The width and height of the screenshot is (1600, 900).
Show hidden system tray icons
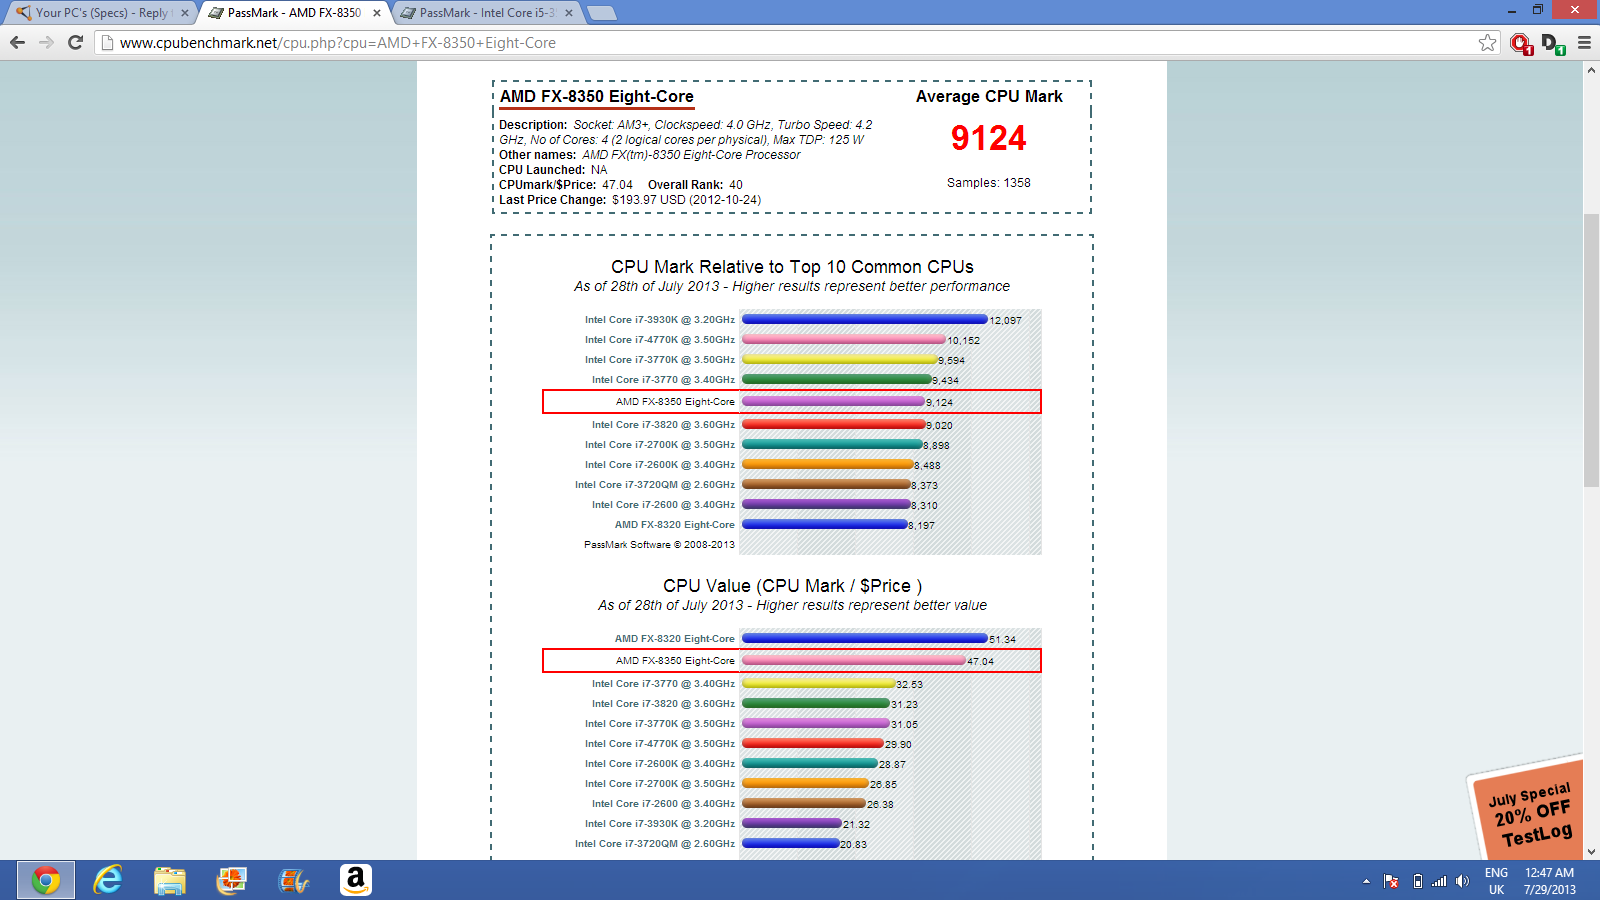click(x=1366, y=881)
